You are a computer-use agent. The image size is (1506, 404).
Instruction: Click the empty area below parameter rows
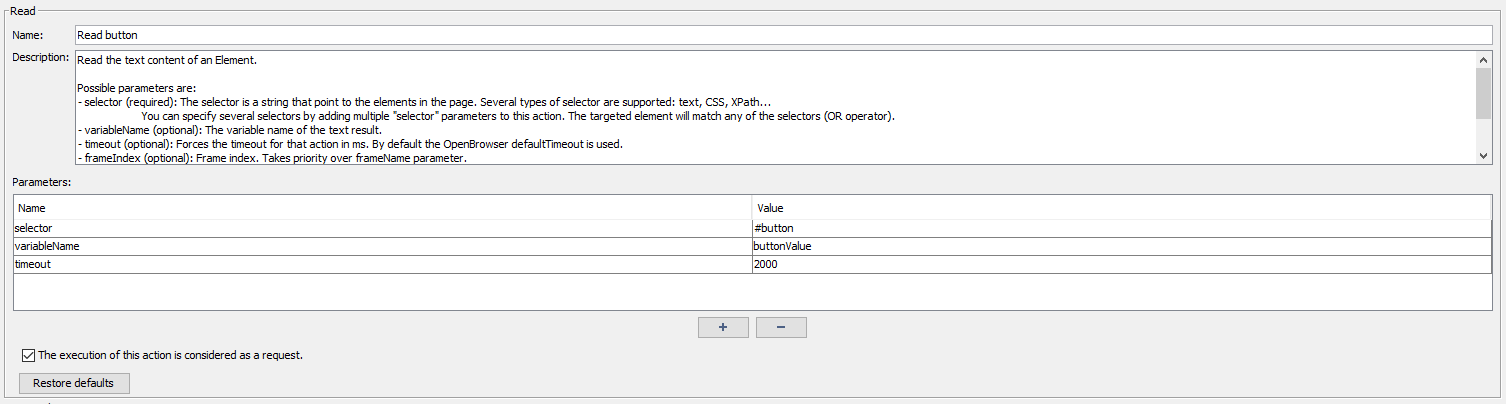click(752, 291)
